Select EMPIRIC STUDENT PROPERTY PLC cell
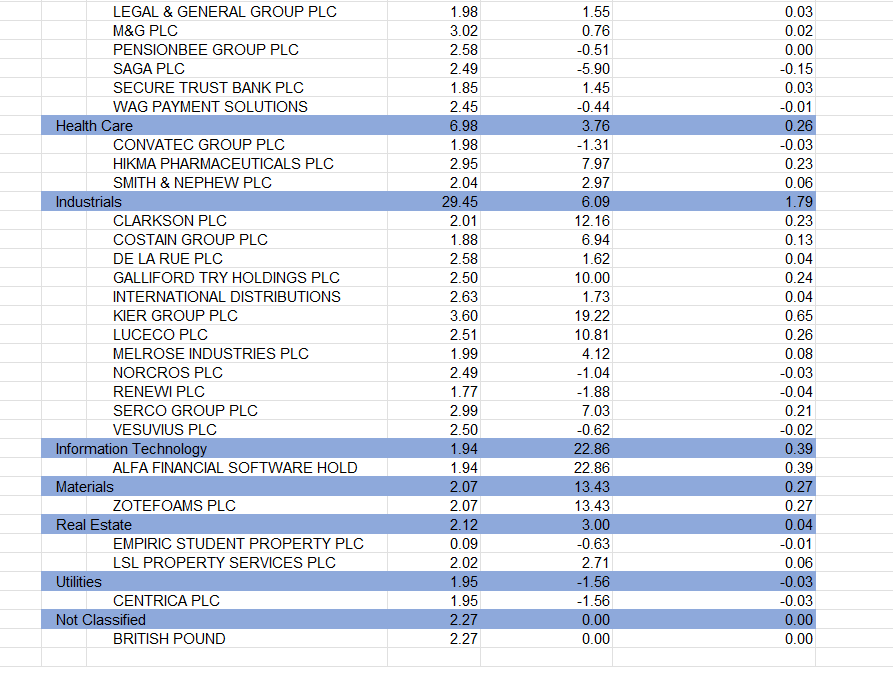The width and height of the screenshot is (893, 686). 237,544
